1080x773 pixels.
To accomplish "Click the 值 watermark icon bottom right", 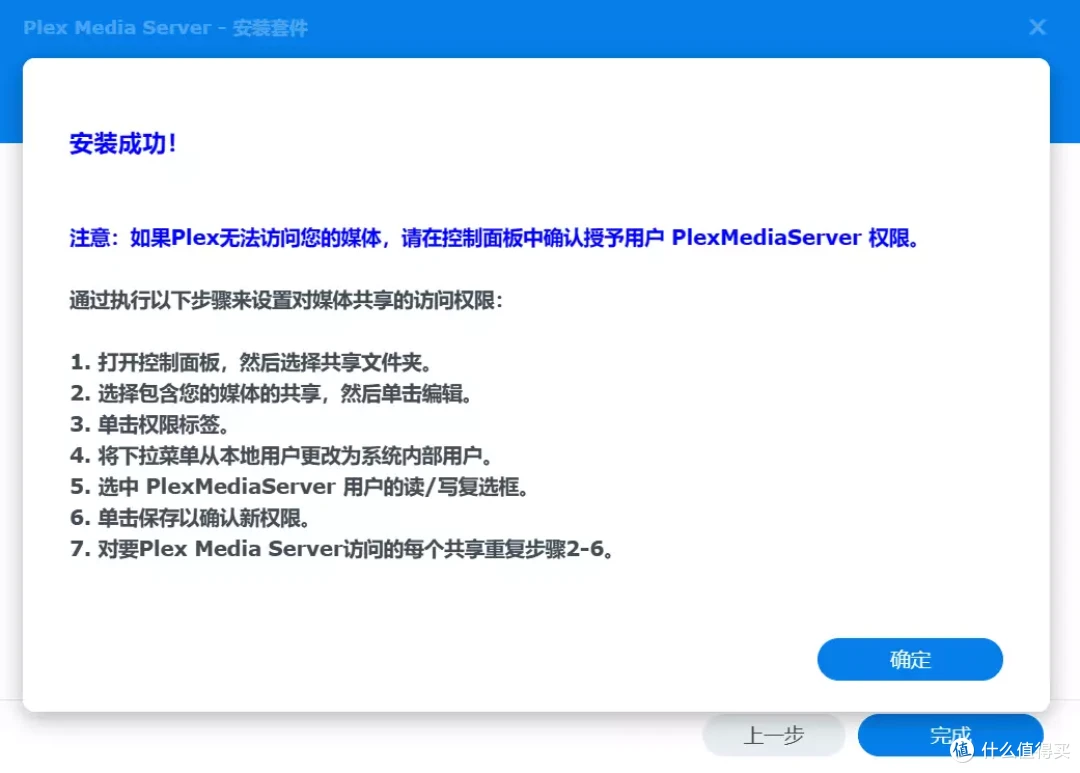I will point(963,750).
